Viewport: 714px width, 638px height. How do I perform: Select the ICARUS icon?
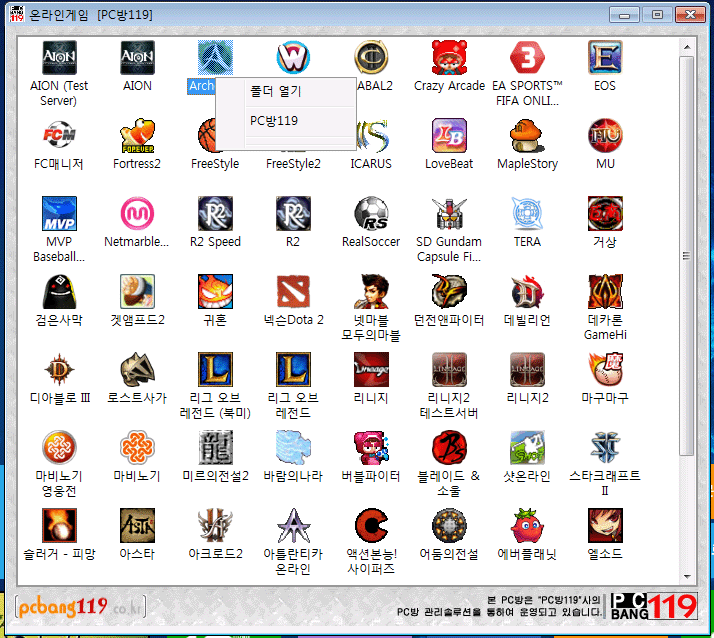373,136
